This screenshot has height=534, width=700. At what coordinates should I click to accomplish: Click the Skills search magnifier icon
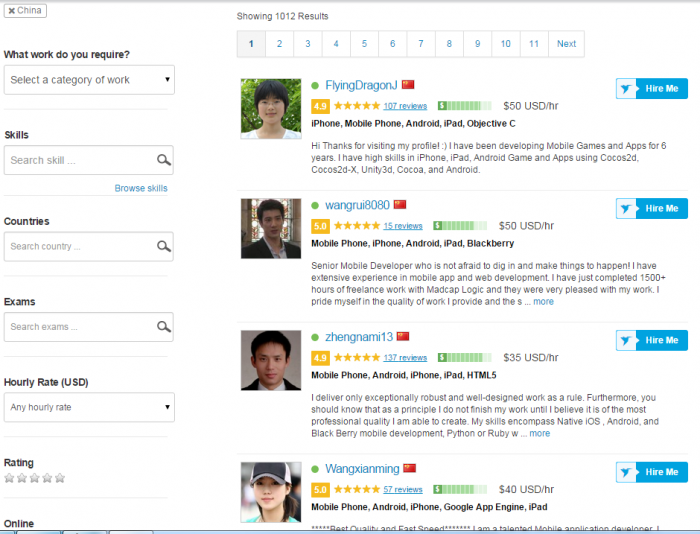click(x=164, y=160)
